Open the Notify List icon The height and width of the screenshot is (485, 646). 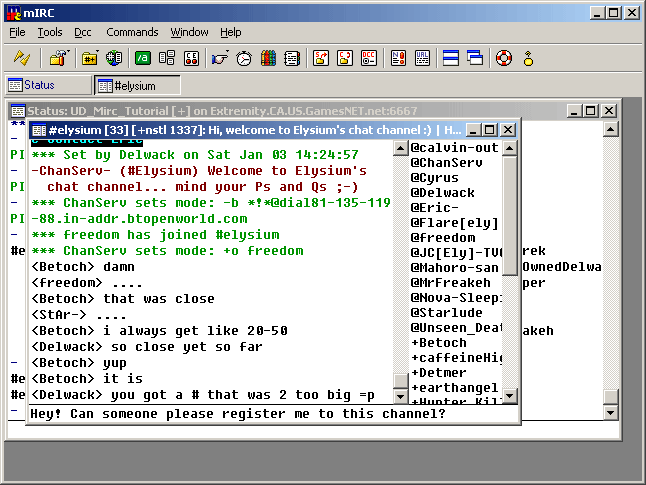coord(398,58)
